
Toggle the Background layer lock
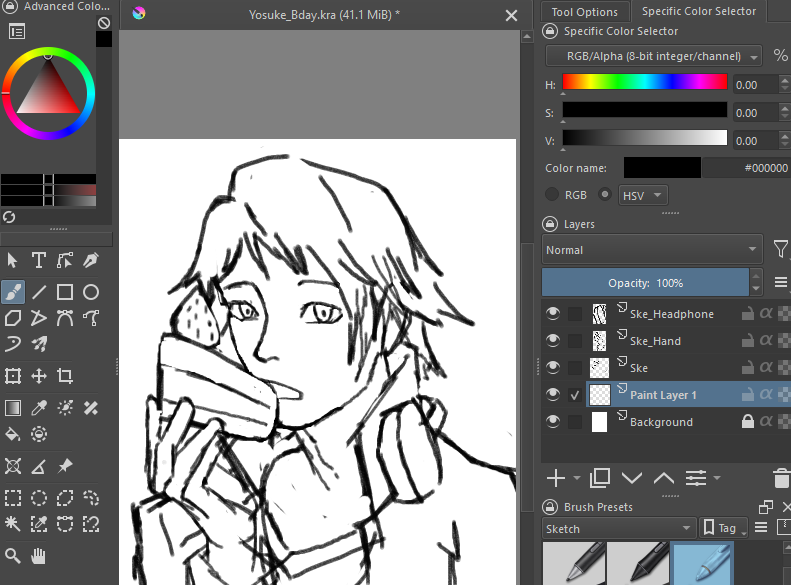point(748,421)
